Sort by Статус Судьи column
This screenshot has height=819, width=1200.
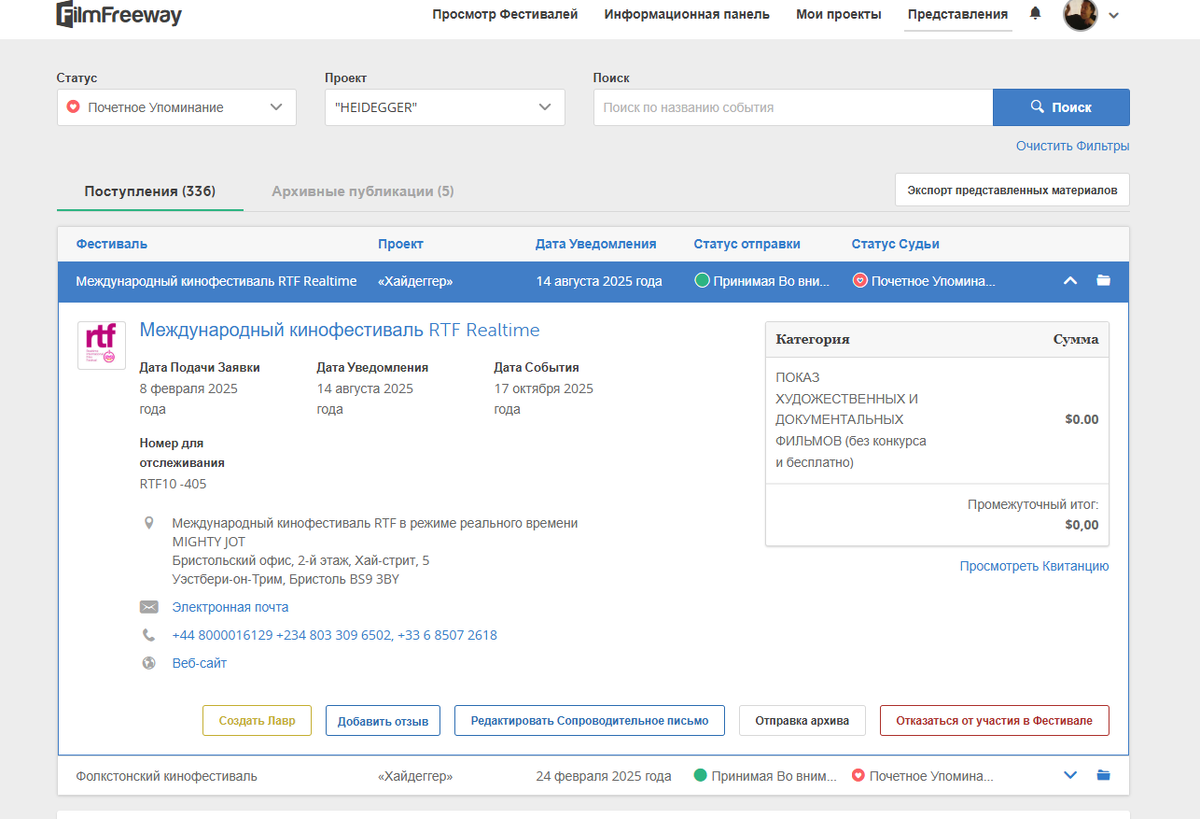pyautogui.click(x=896, y=244)
